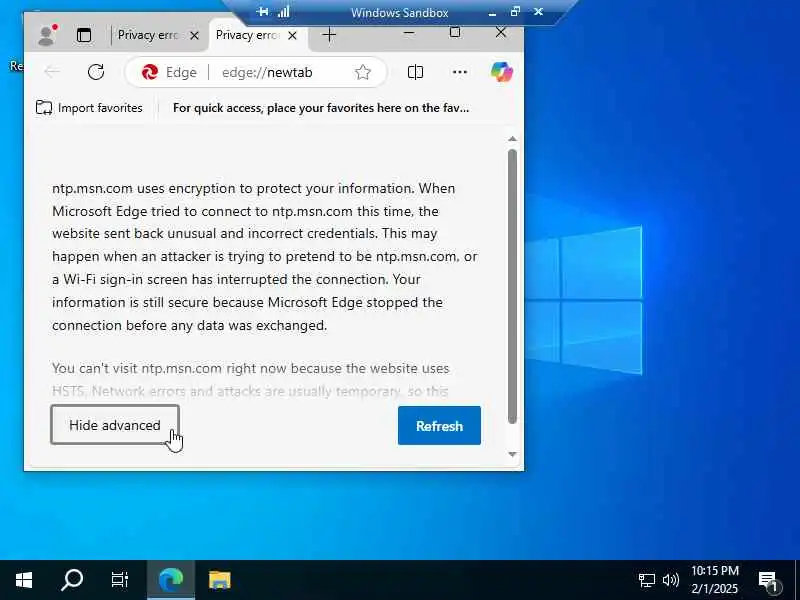Open a new tab with plus button
Screen dimensions: 800x600
coord(330,35)
